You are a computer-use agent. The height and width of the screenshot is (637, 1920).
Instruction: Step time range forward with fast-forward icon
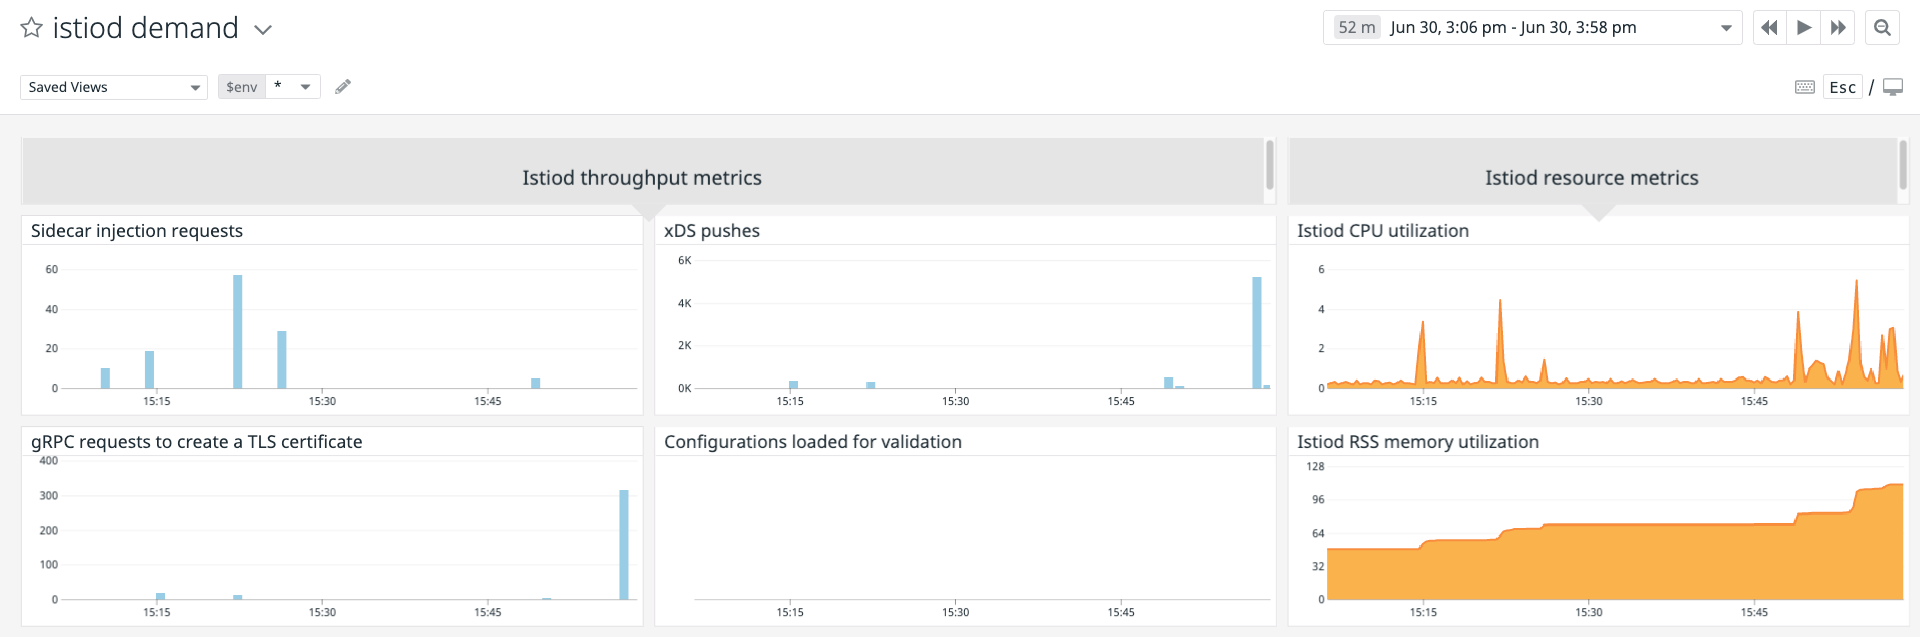point(1838,28)
